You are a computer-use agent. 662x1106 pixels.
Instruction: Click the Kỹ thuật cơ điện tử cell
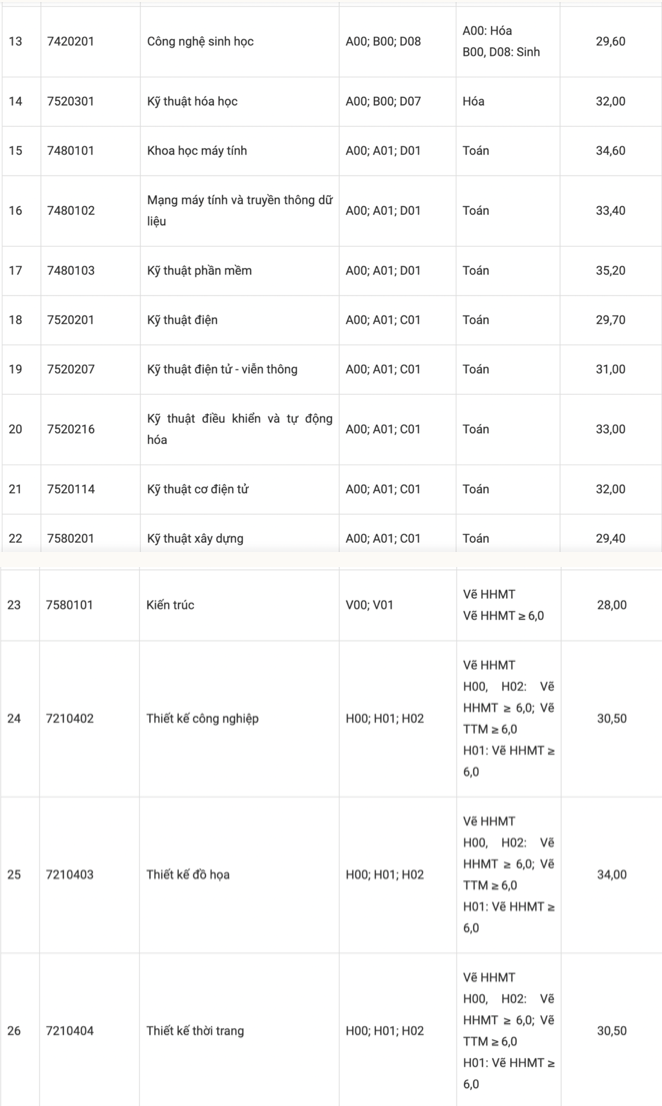pyautogui.click(x=198, y=489)
